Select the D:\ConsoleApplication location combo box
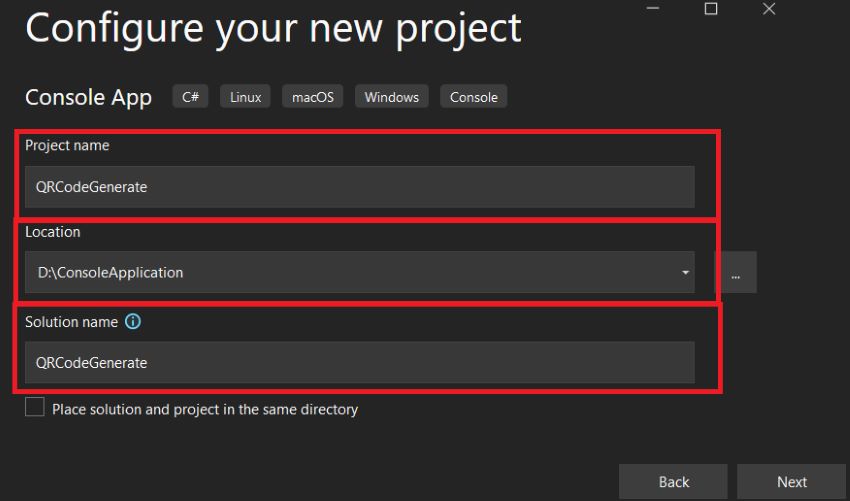 click(359, 272)
